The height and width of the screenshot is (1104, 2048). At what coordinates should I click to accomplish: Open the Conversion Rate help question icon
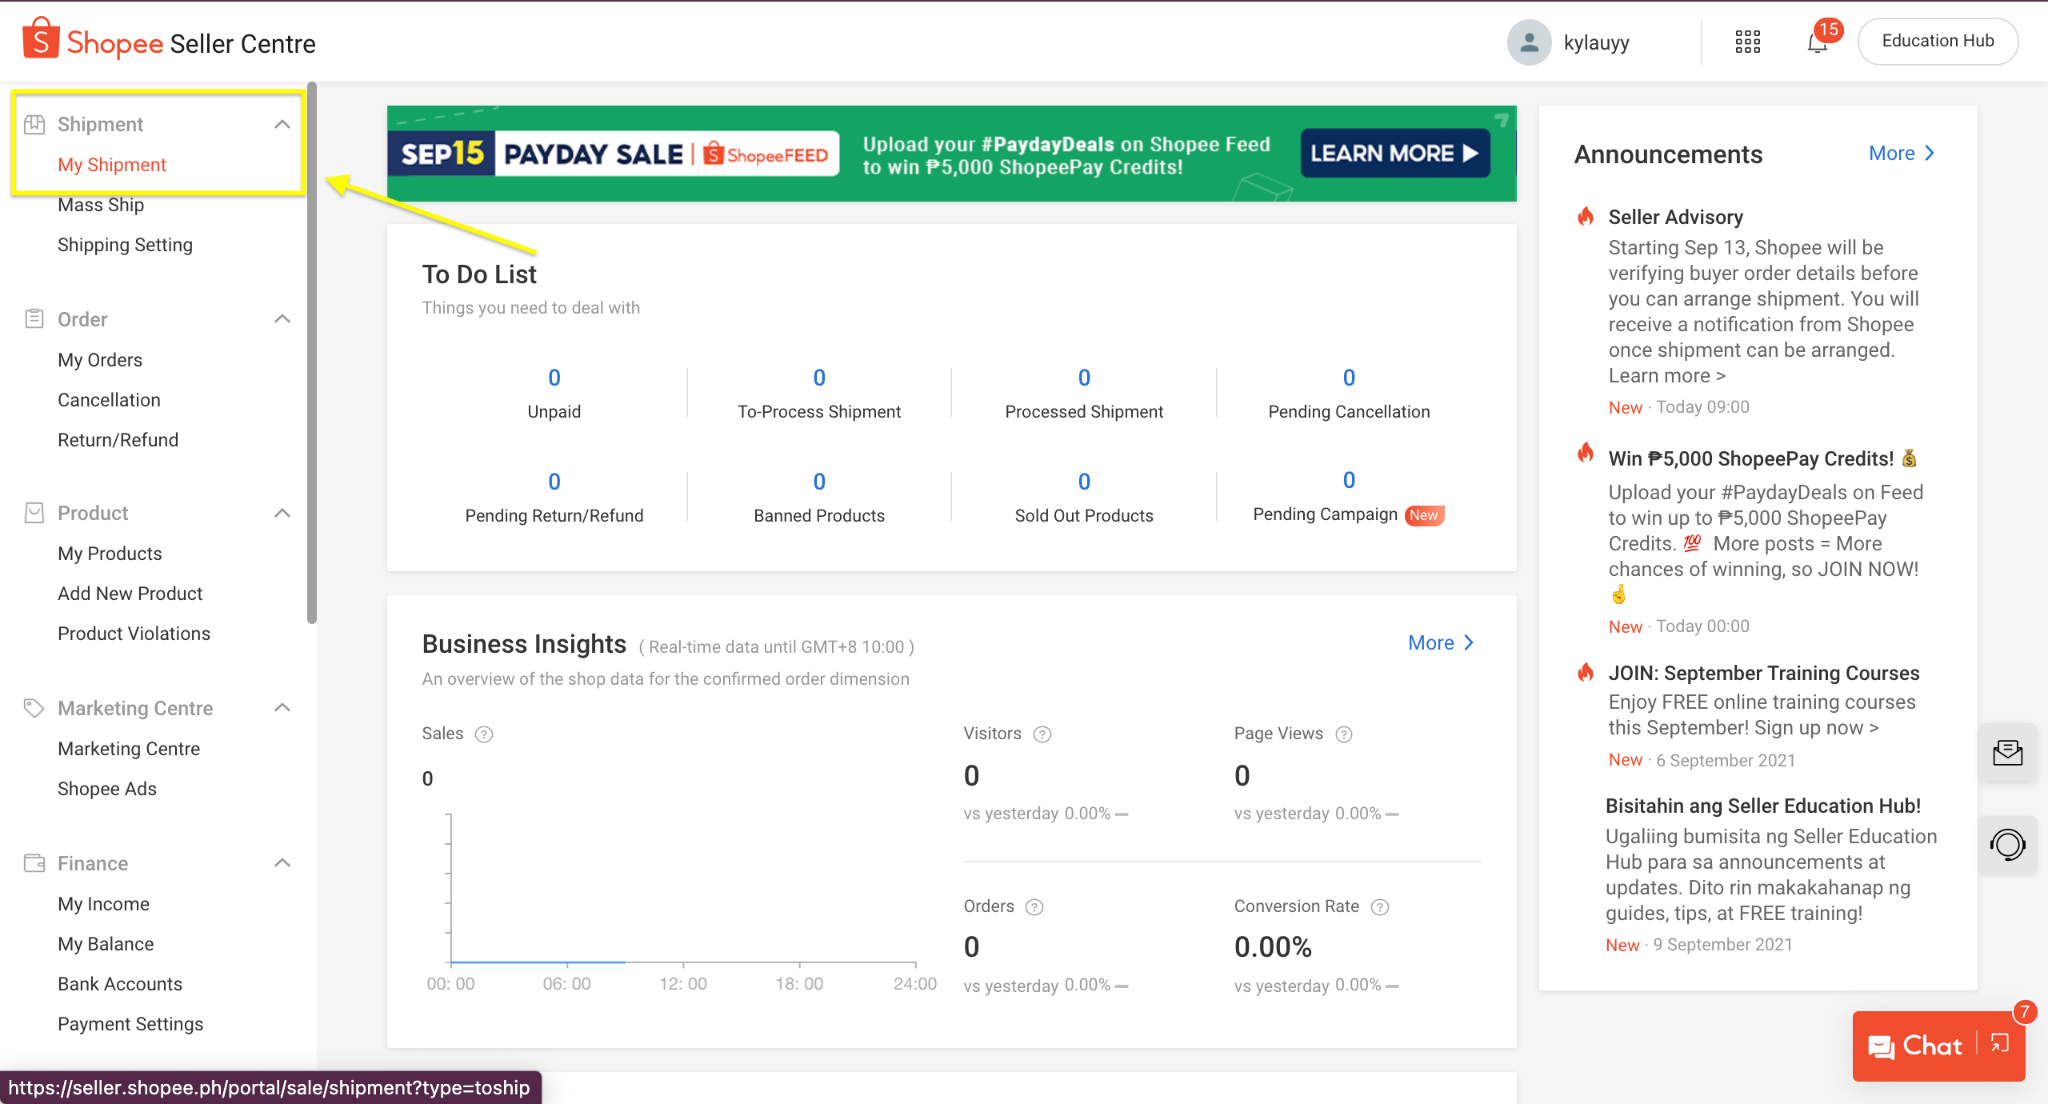click(1380, 907)
